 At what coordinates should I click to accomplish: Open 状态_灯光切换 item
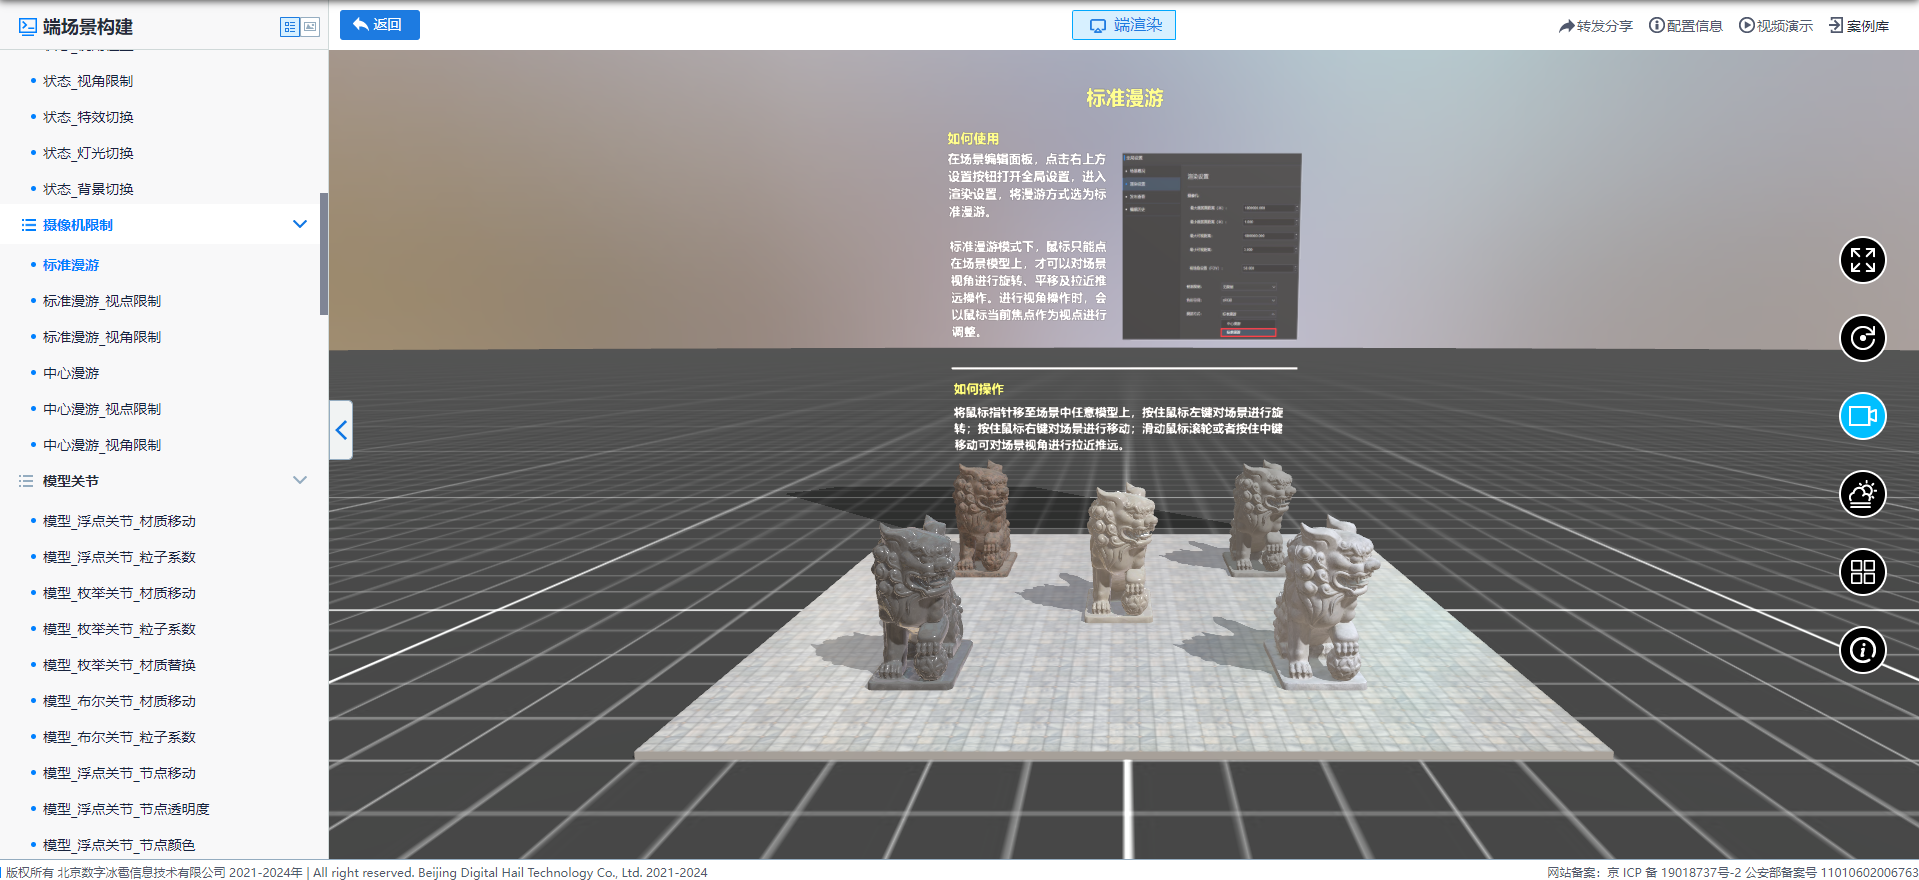point(88,153)
